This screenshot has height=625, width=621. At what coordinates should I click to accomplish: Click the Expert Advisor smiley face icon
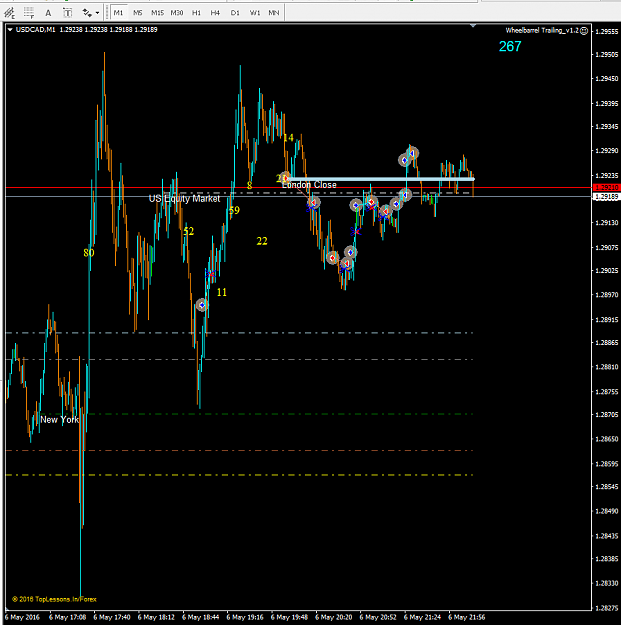coord(584,31)
